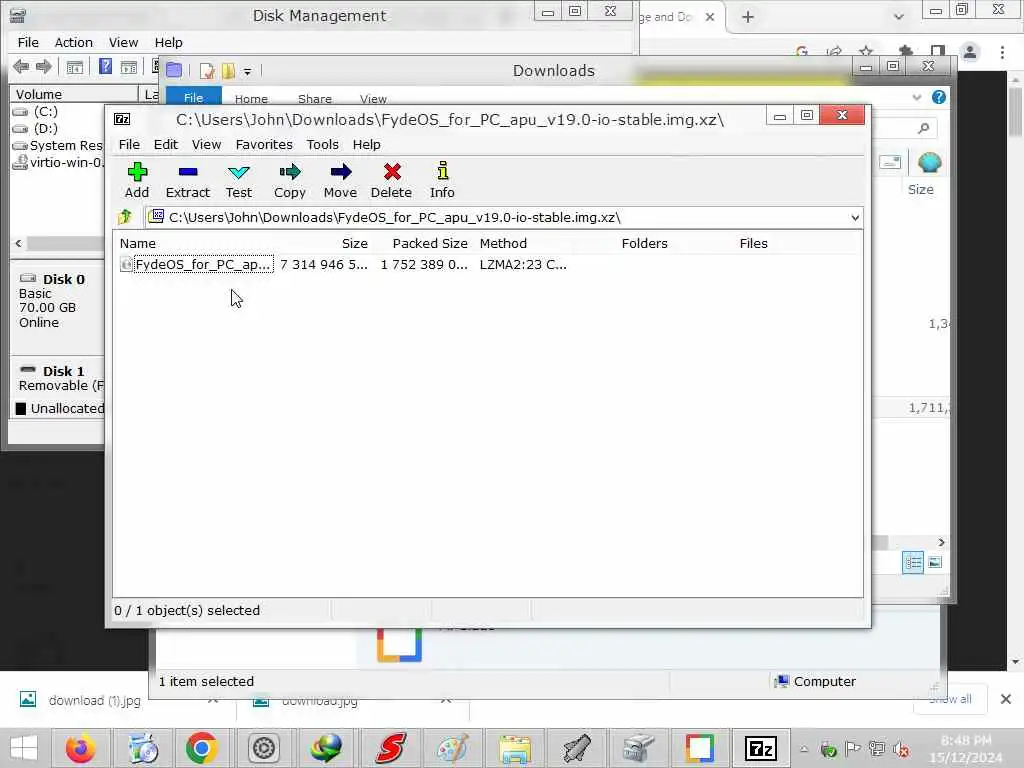The height and width of the screenshot is (768, 1024).
Task: Select the Move tool in 7-Zip
Action: click(x=340, y=180)
